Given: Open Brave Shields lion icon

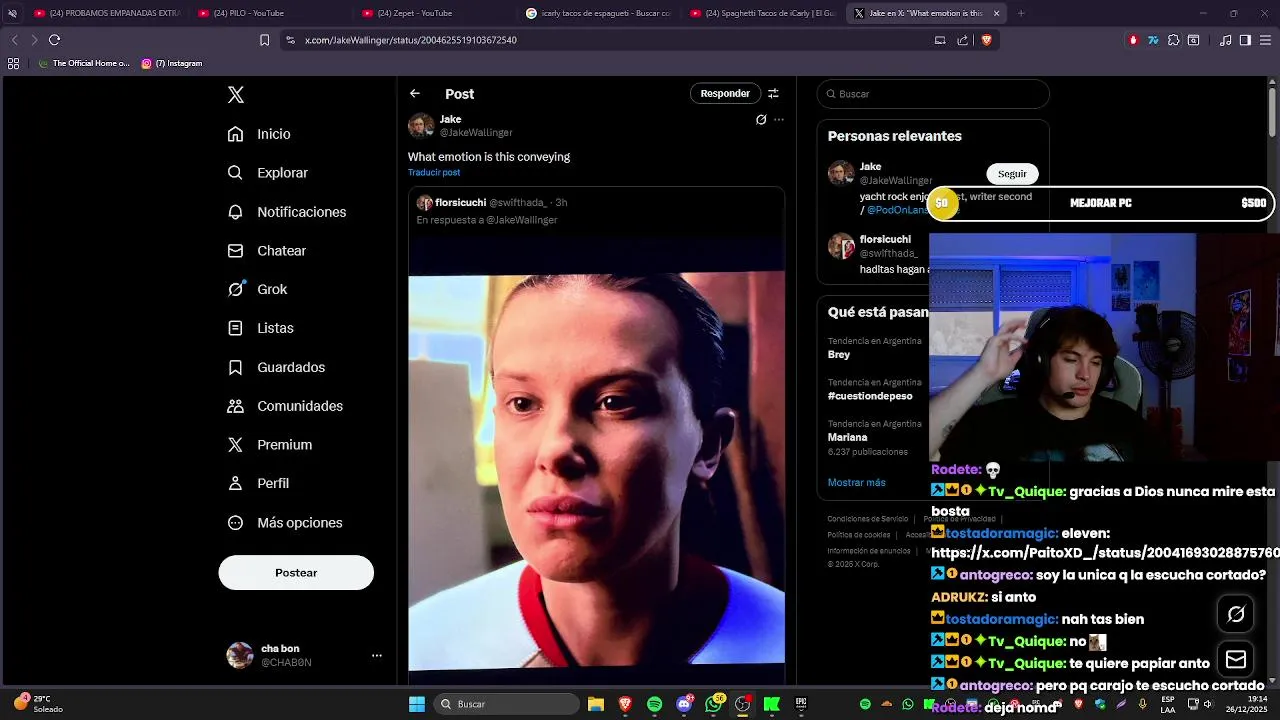Looking at the screenshot, I should coord(986,40).
